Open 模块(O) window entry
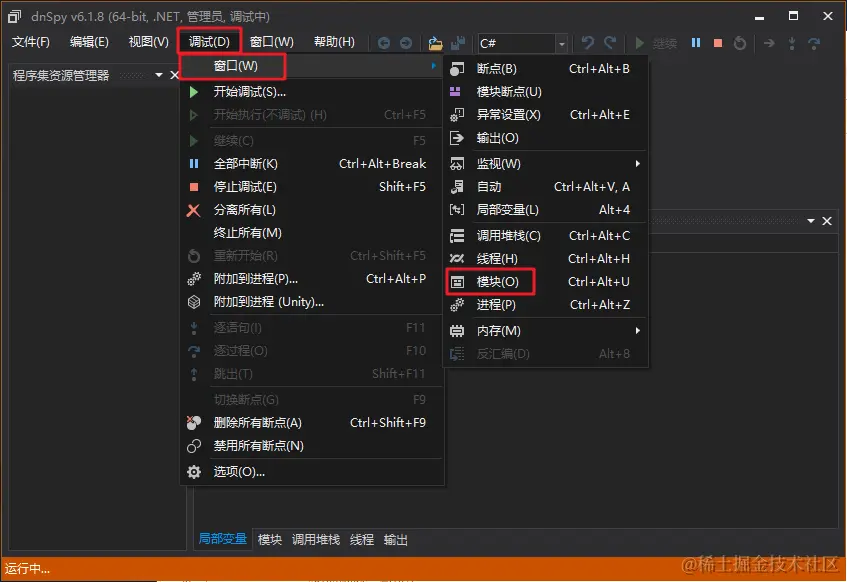Image resolution: width=847 pixels, height=582 pixels. coord(546,282)
